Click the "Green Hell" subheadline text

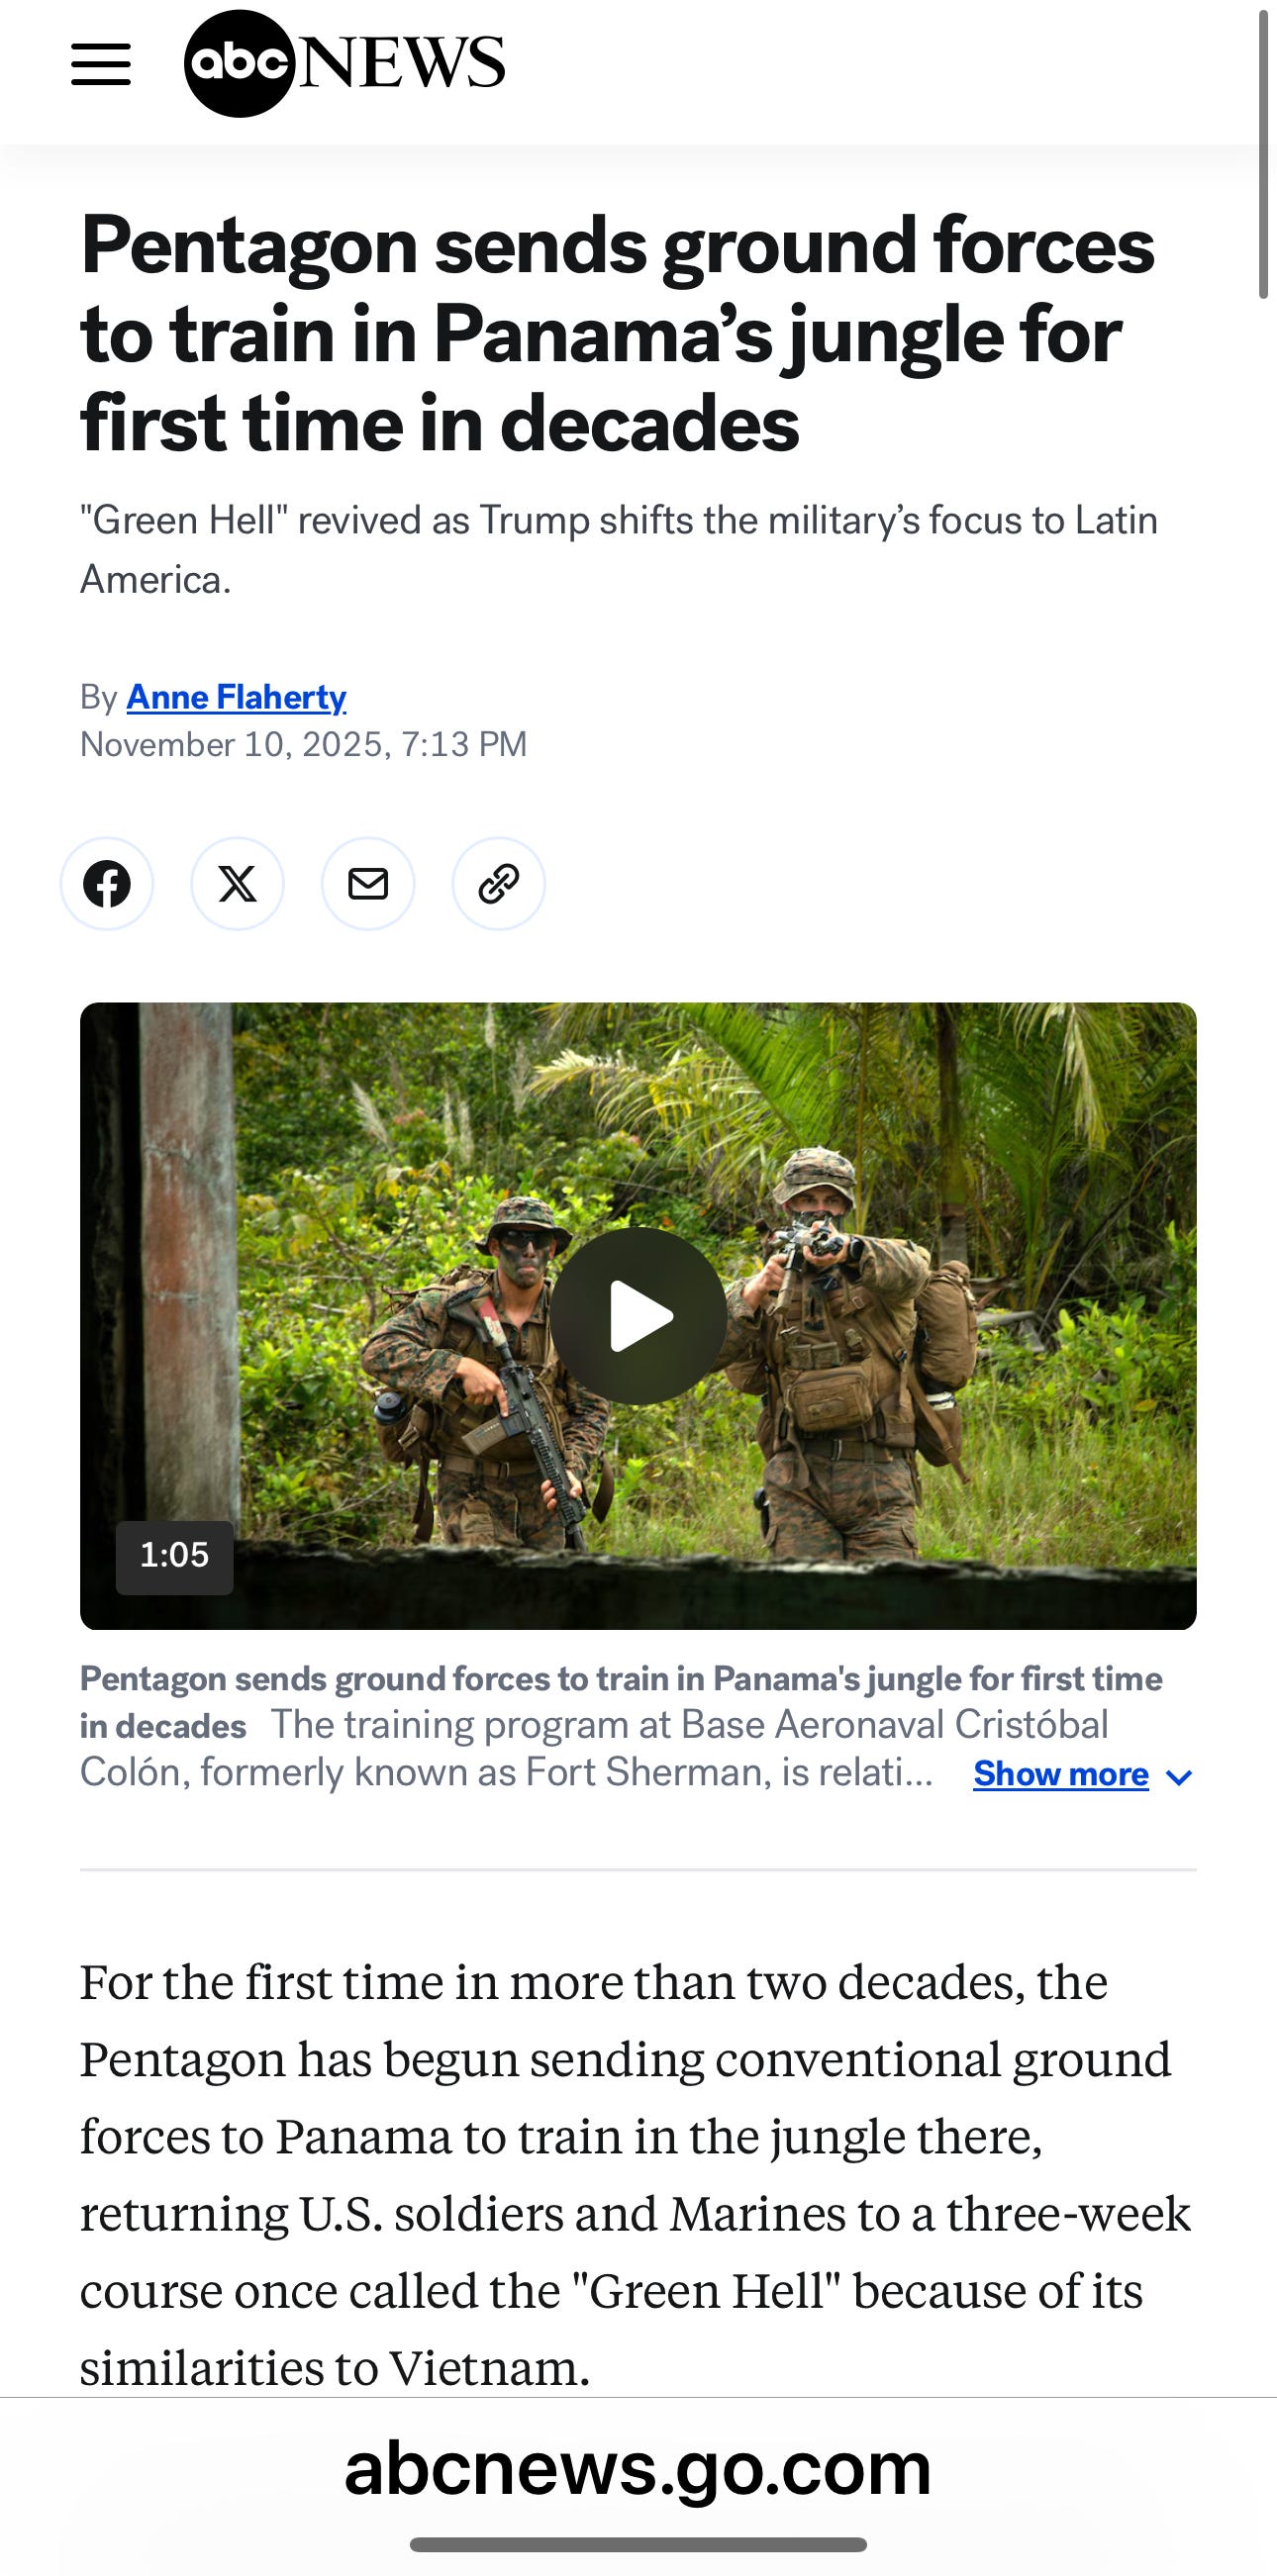pyautogui.click(x=619, y=549)
